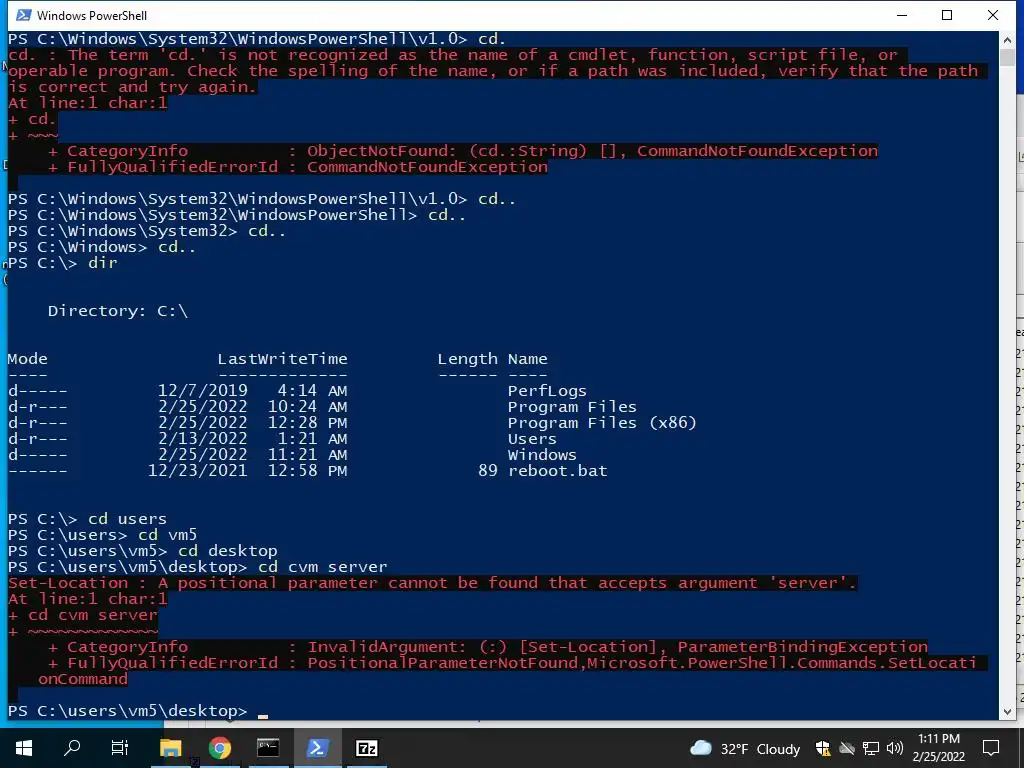Click the 'cd vm5' command text

click(167, 535)
